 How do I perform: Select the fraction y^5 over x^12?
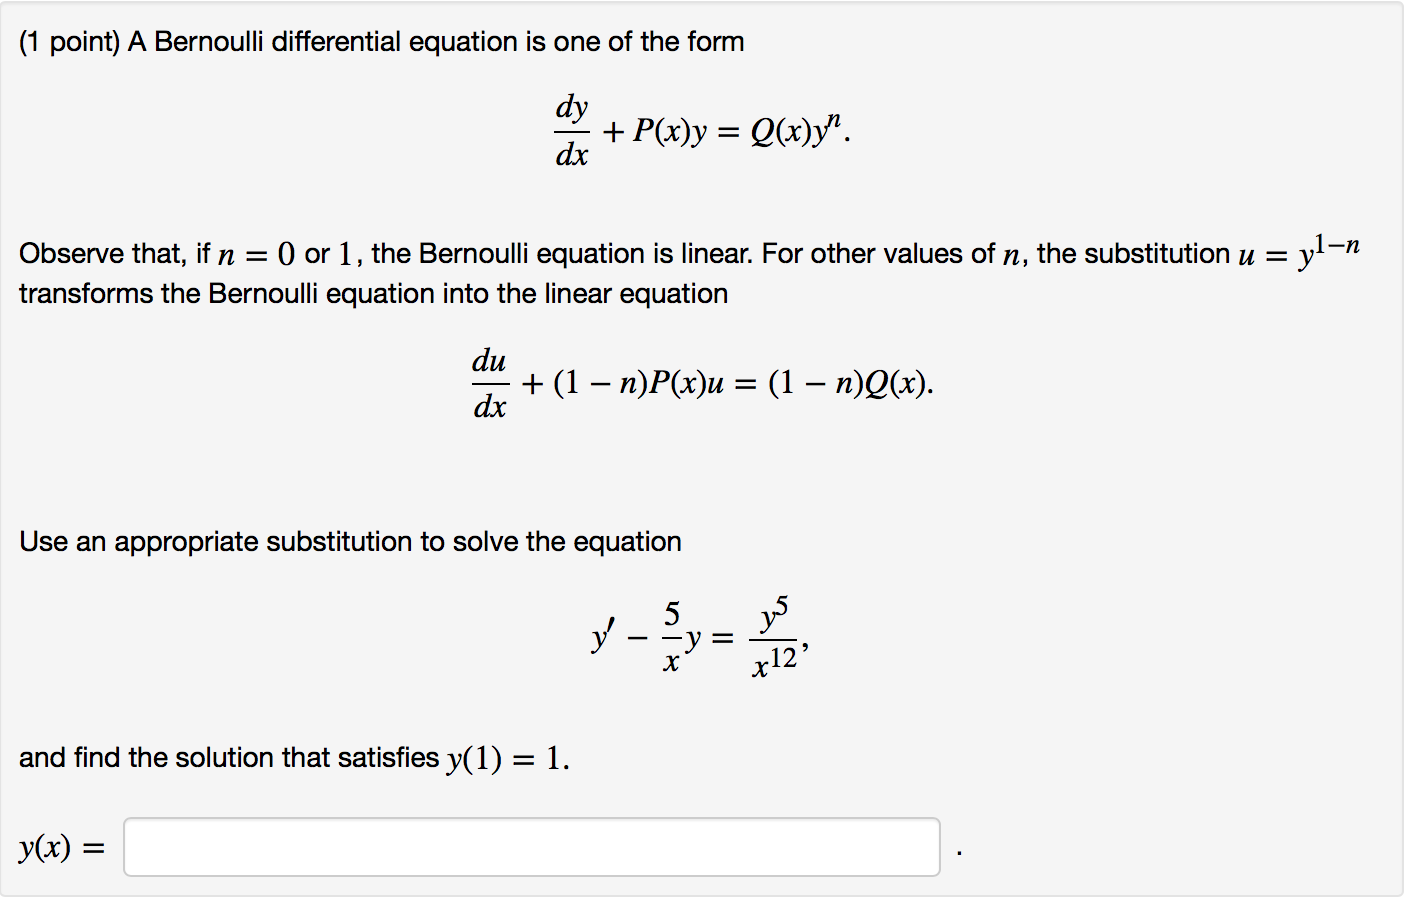777,633
